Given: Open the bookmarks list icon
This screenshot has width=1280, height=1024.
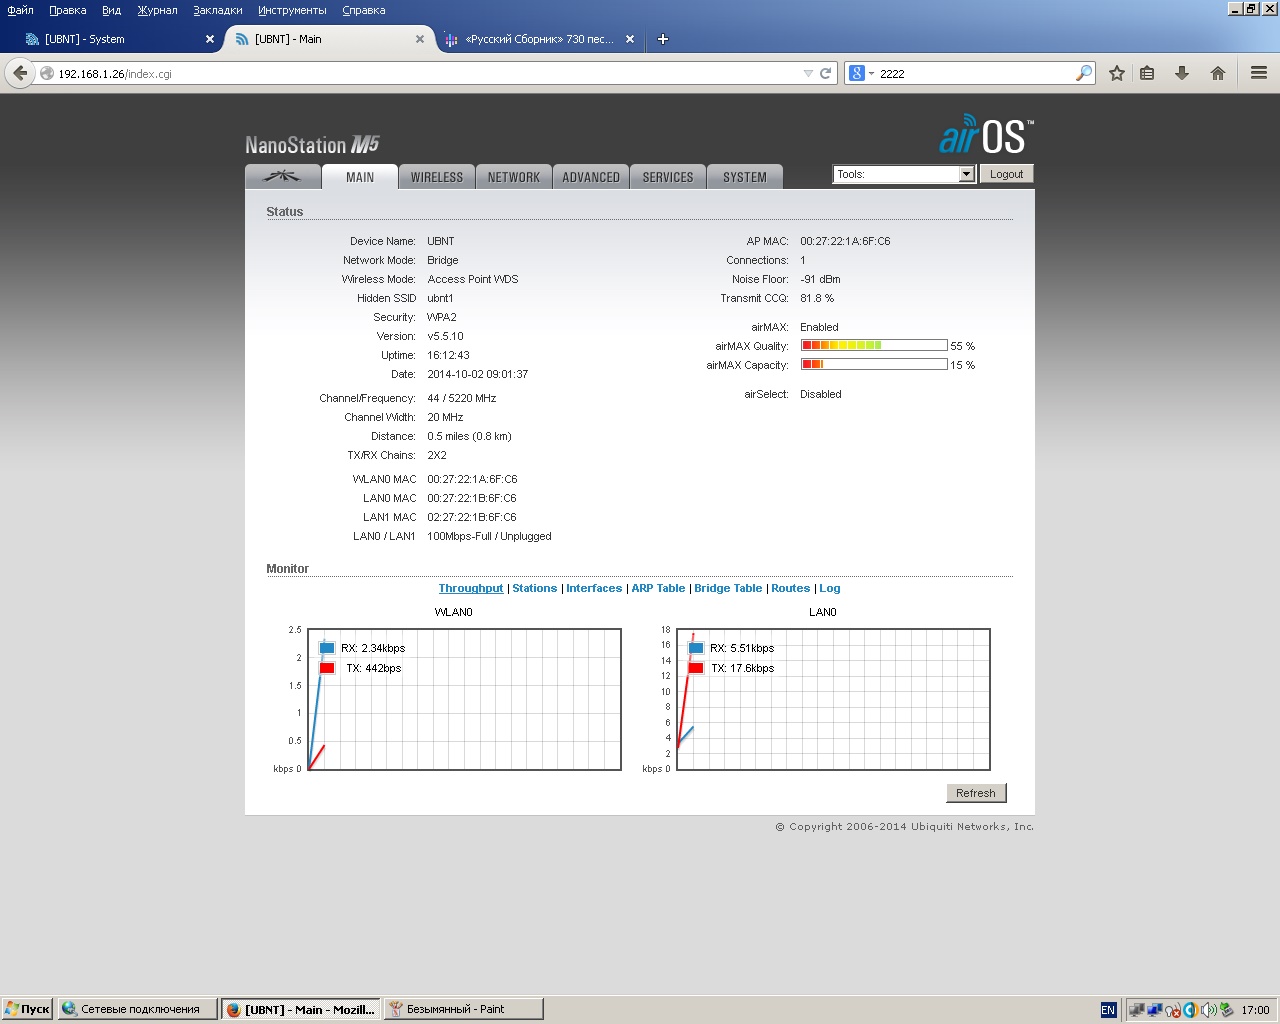Looking at the screenshot, I should coord(1148,73).
